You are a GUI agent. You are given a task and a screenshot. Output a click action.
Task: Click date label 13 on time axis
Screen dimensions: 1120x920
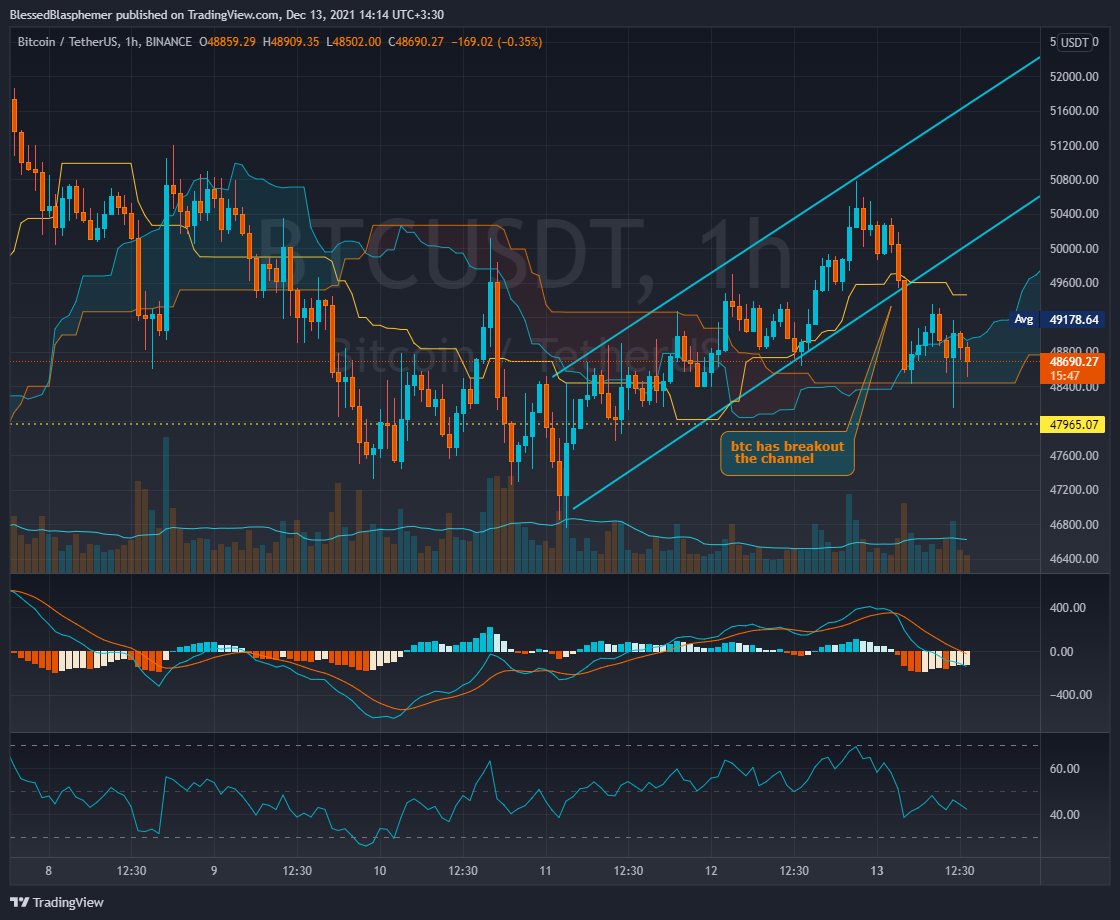point(877,871)
